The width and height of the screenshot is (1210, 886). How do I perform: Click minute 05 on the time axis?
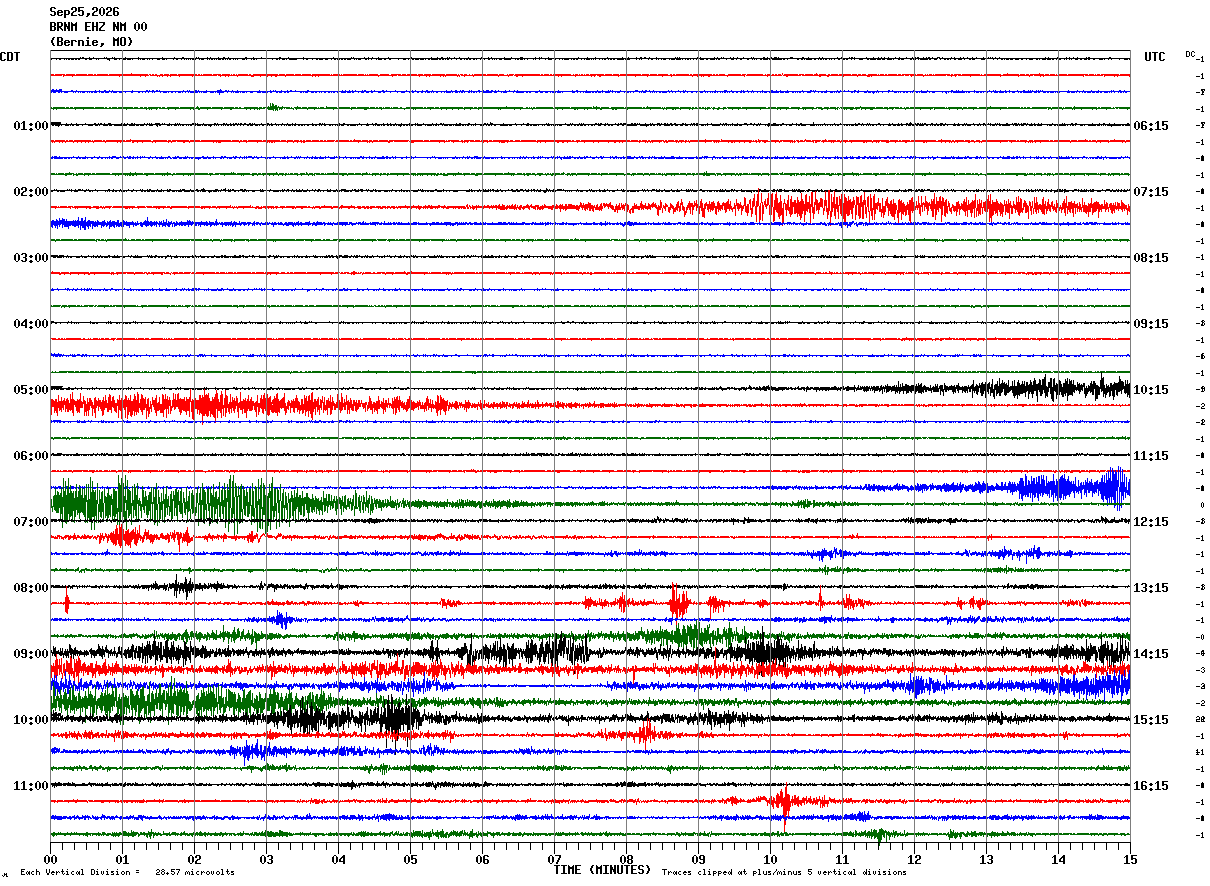point(410,859)
